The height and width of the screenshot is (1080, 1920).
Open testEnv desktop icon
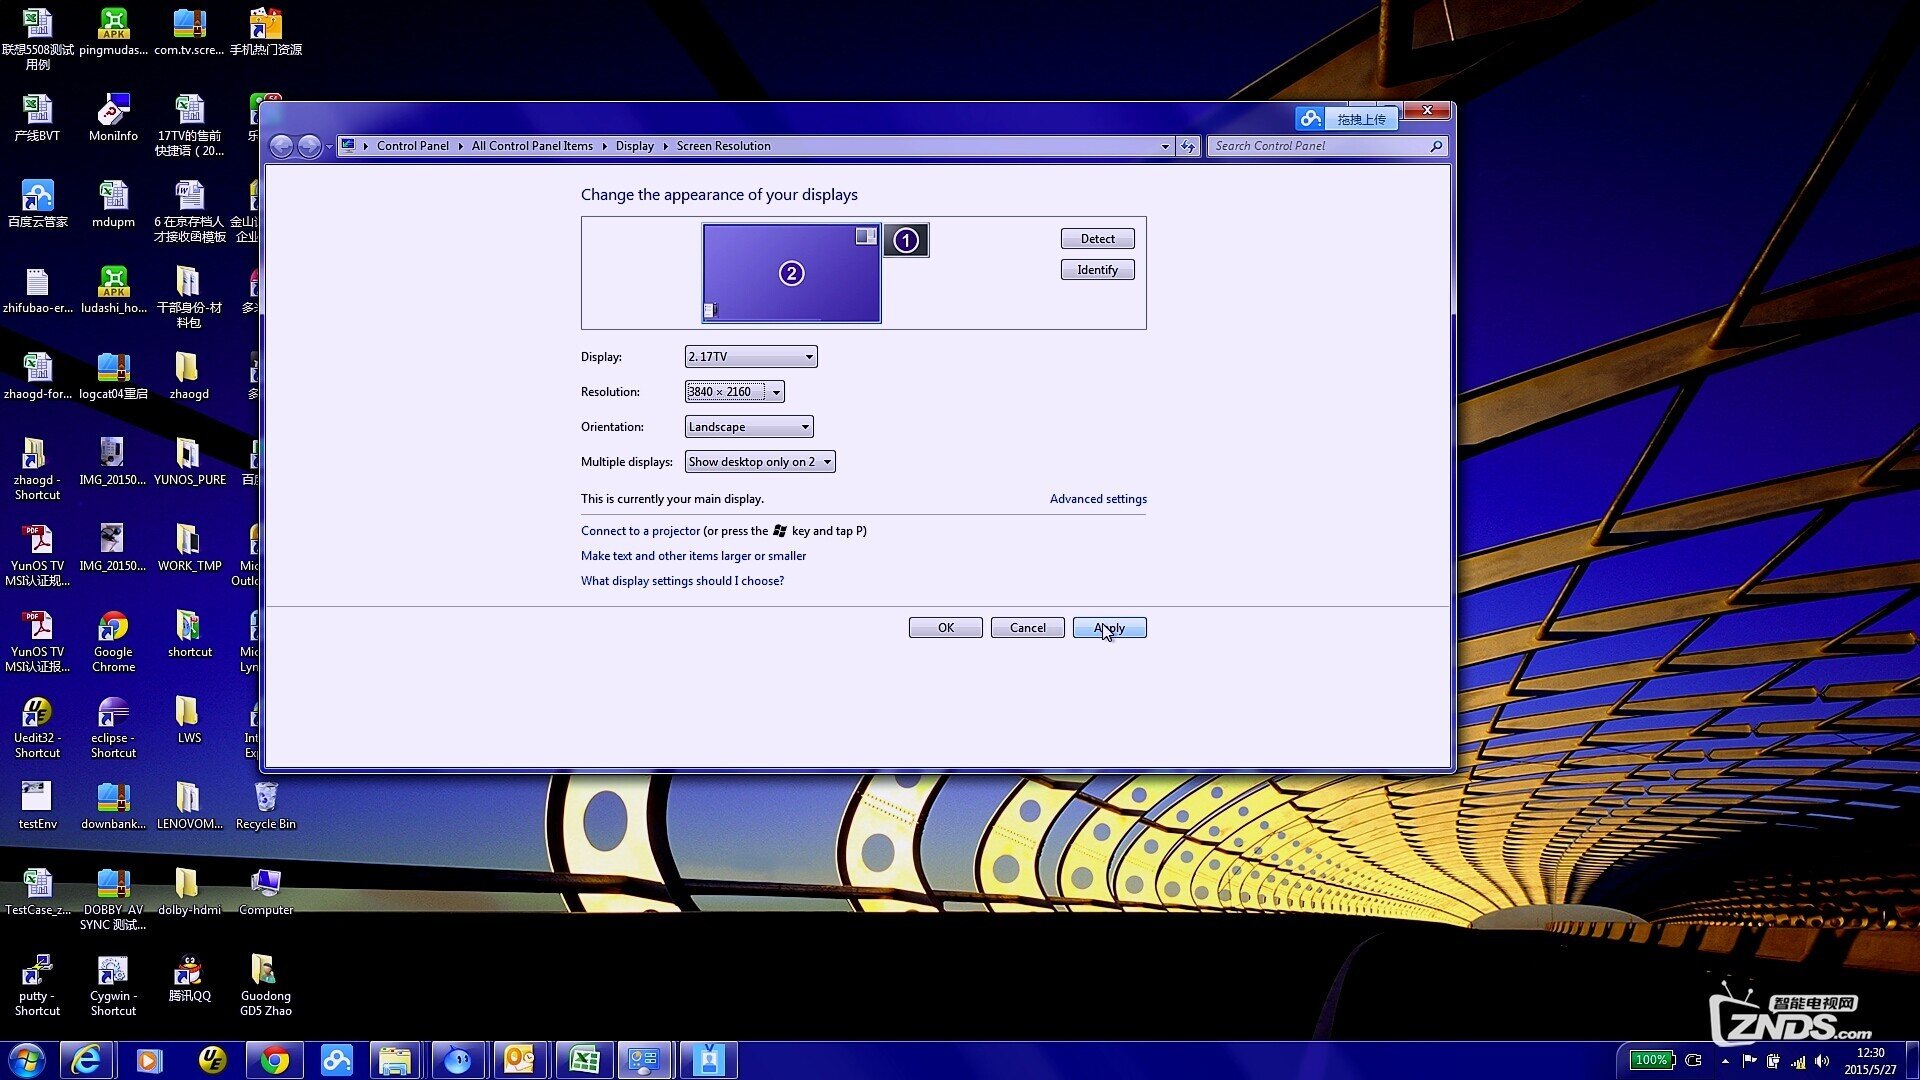pos(37,806)
